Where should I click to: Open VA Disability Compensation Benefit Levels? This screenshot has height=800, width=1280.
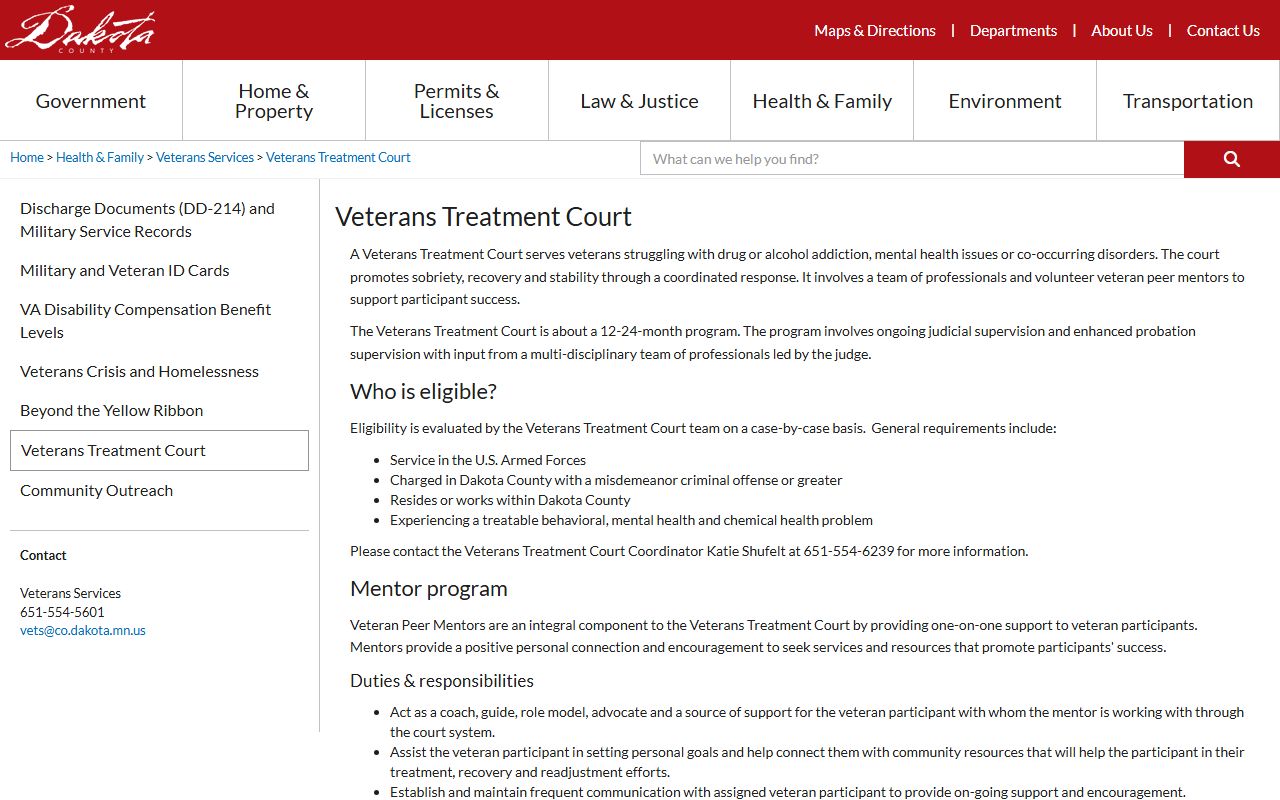pyautogui.click(x=159, y=321)
